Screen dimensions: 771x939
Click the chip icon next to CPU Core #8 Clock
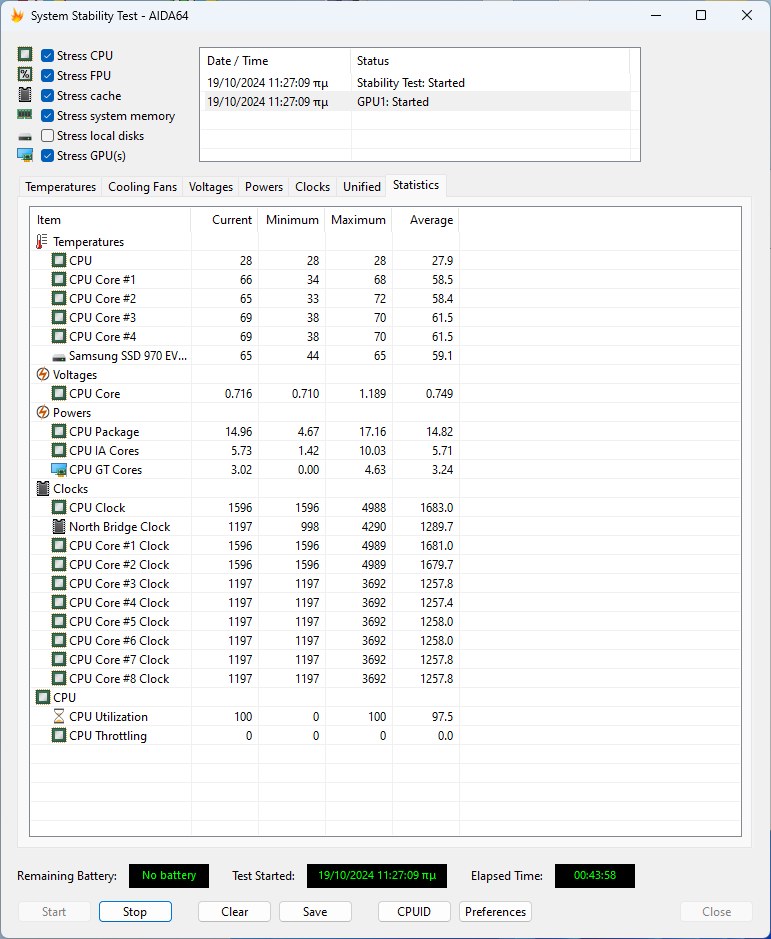tap(59, 678)
